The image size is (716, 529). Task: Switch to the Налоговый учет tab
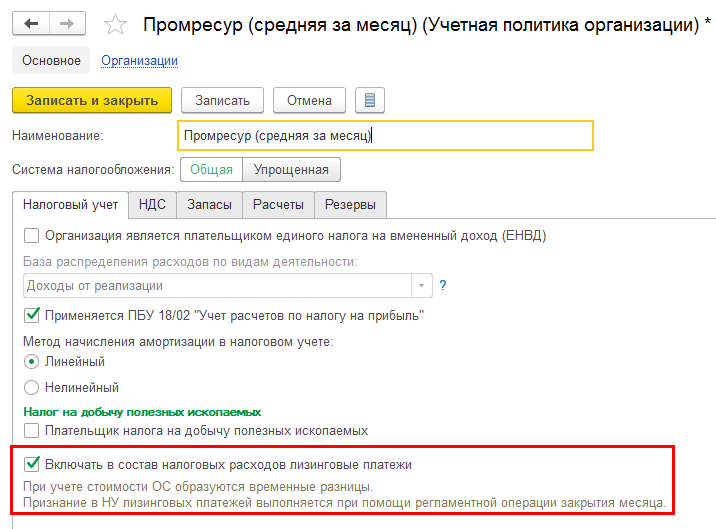point(70,205)
